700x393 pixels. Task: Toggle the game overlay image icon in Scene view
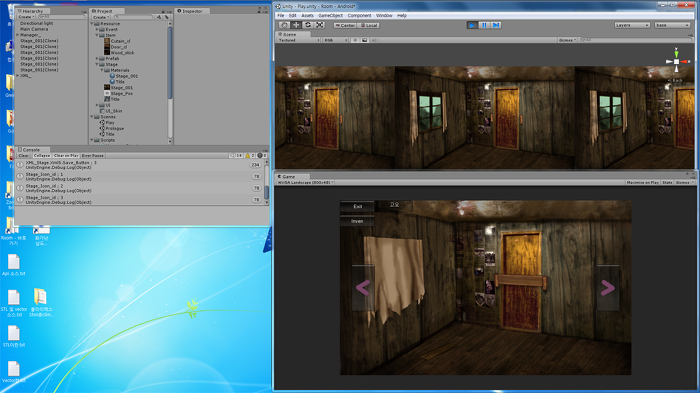[364, 40]
